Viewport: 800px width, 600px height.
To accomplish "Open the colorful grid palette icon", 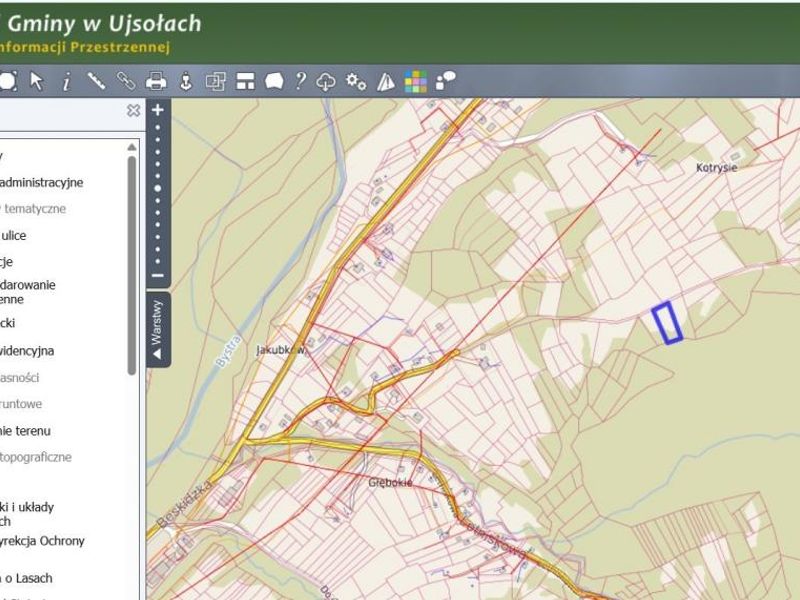I will pyautogui.click(x=416, y=82).
